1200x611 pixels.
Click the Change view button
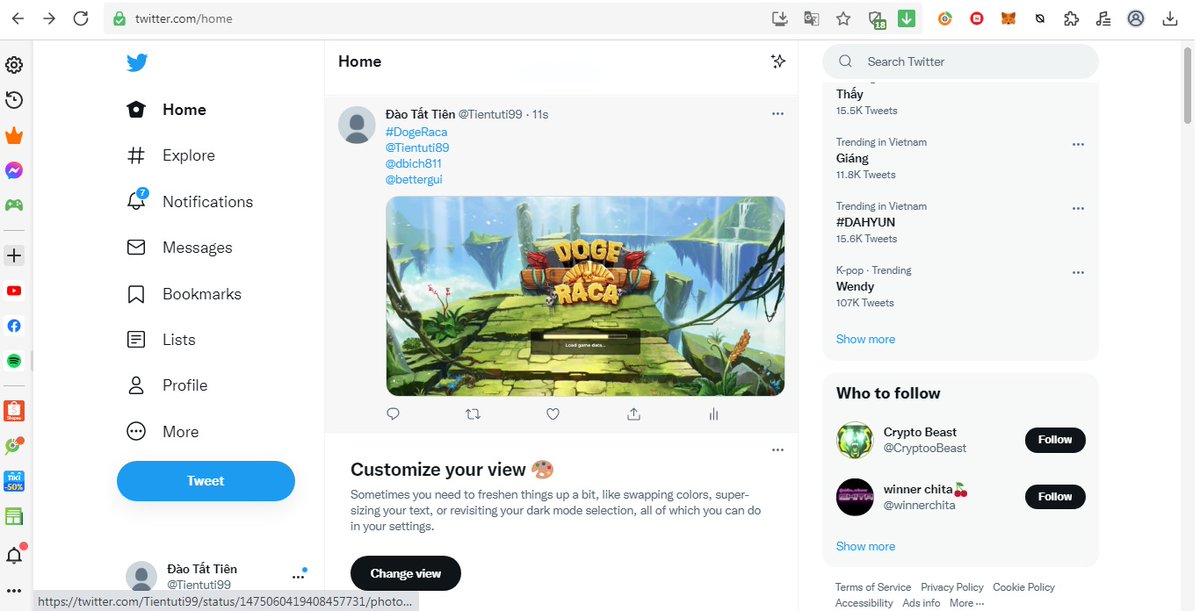tap(406, 573)
